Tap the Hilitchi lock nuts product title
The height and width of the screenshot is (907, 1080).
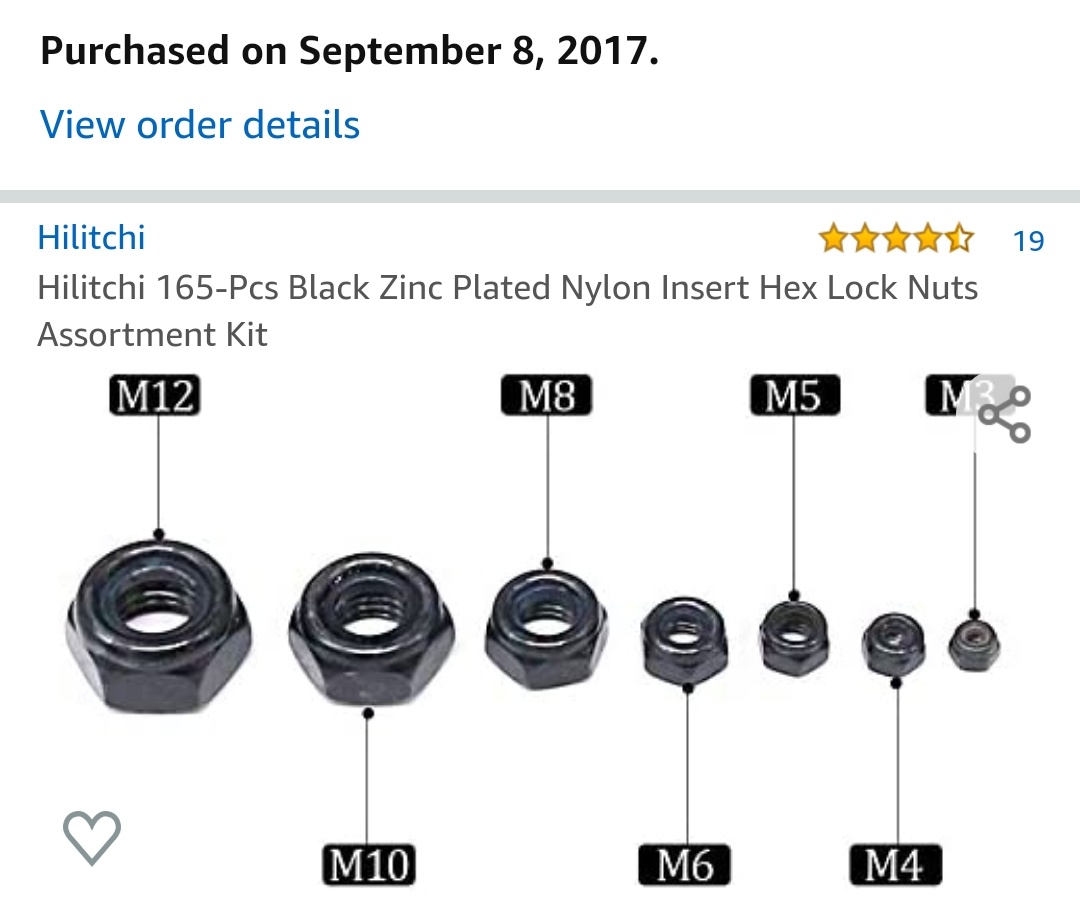[508, 311]
